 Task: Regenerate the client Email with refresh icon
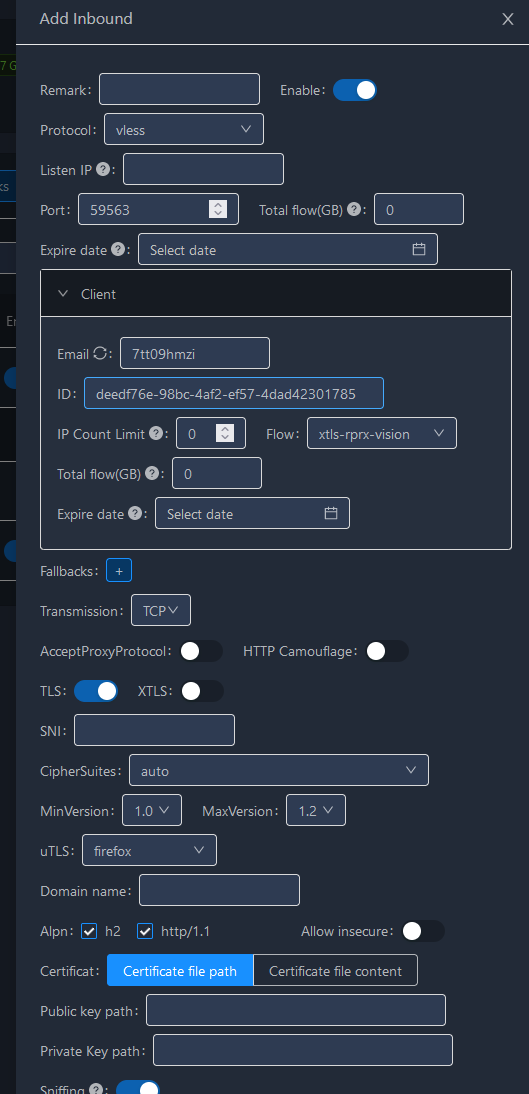tap(100, 354)
